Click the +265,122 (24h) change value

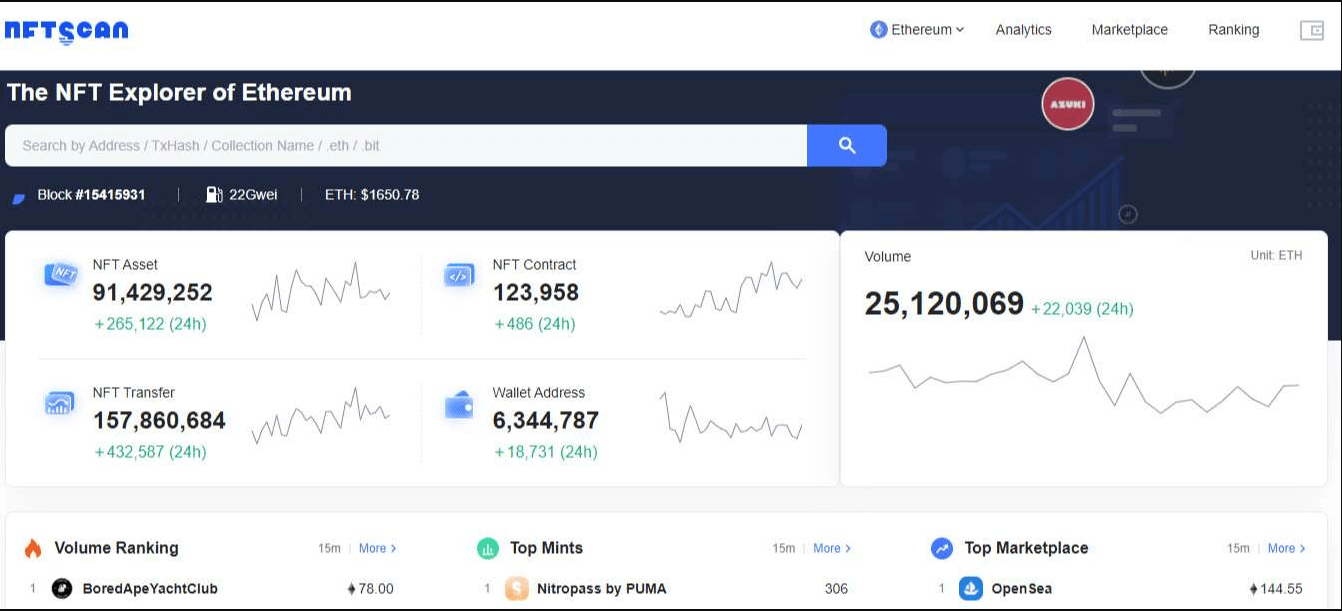tap(150, 324)
